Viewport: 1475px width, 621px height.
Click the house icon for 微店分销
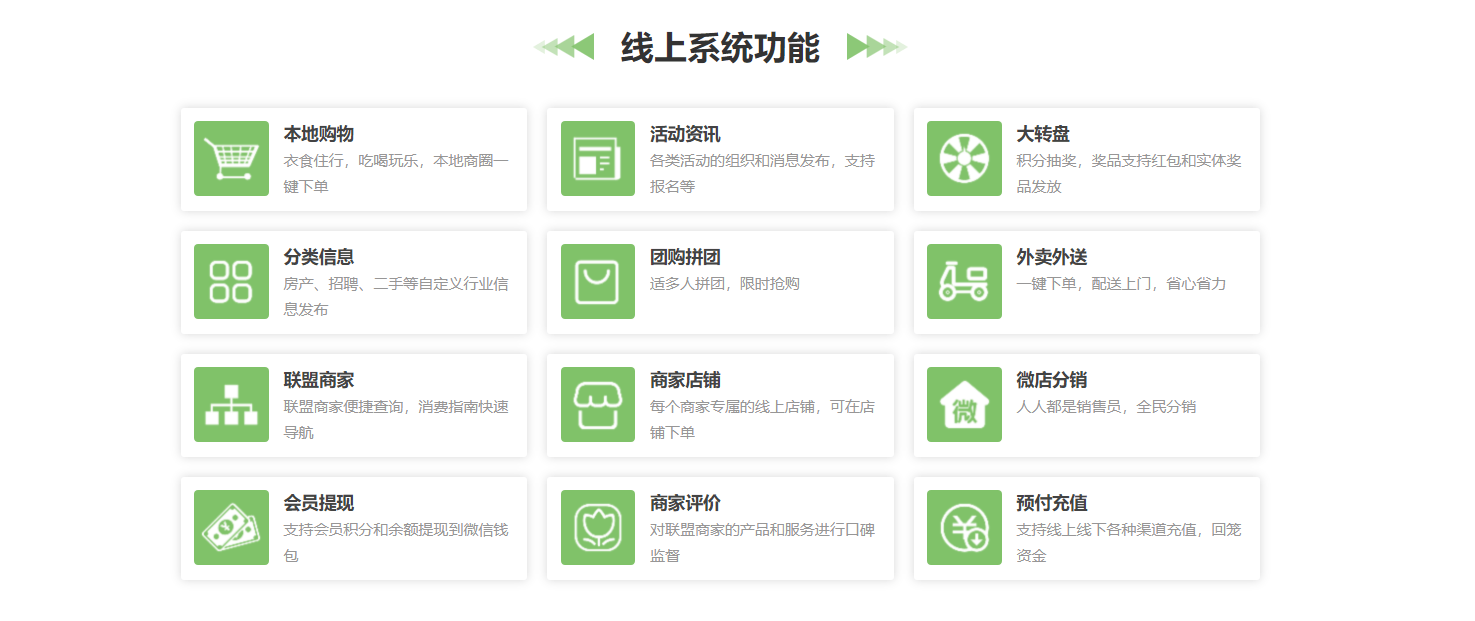[964, 404]
